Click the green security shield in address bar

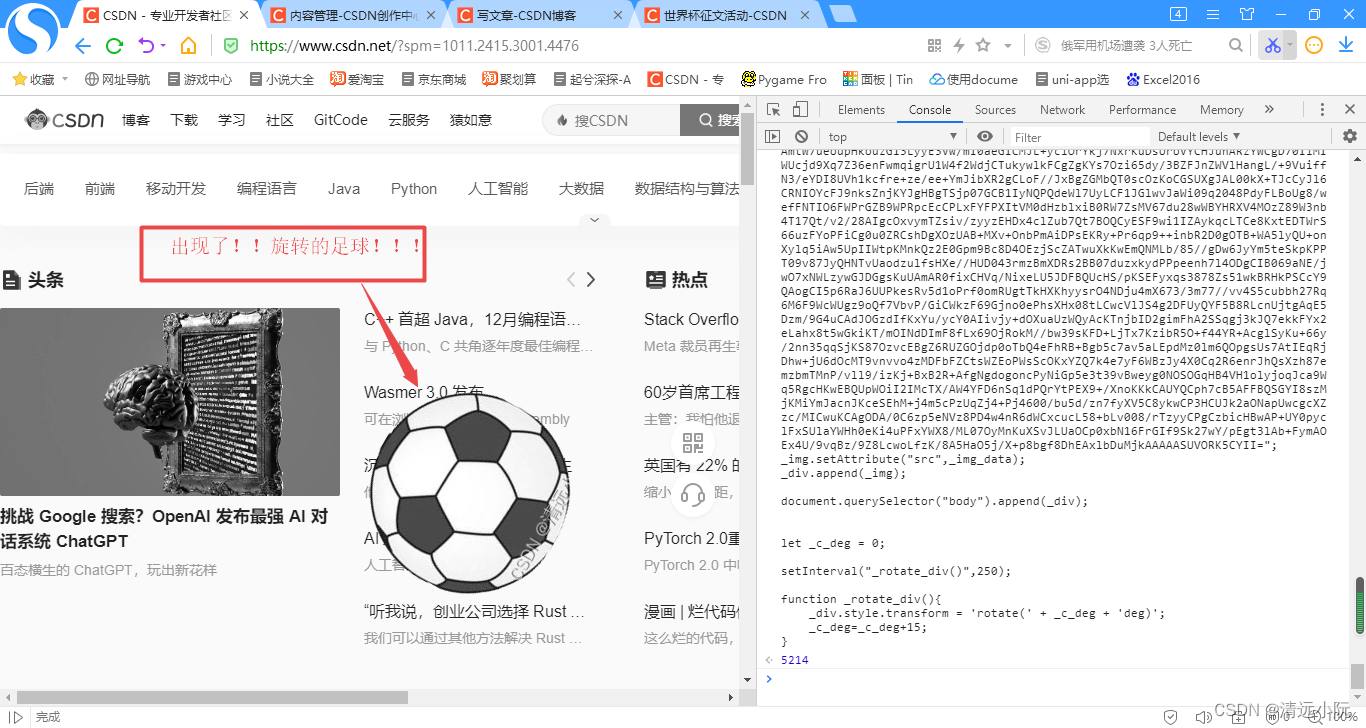[231, 46]
